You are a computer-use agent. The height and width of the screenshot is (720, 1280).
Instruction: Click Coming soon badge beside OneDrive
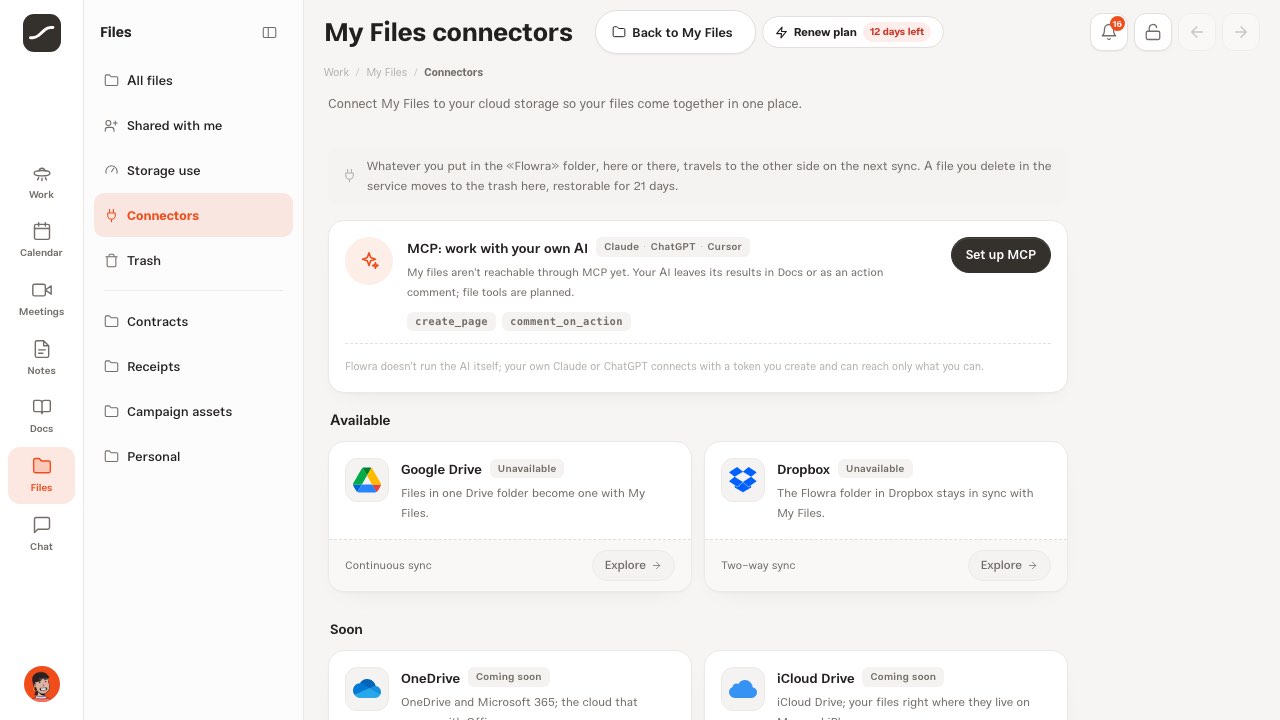pyautogui.click(x=509, y=676)
